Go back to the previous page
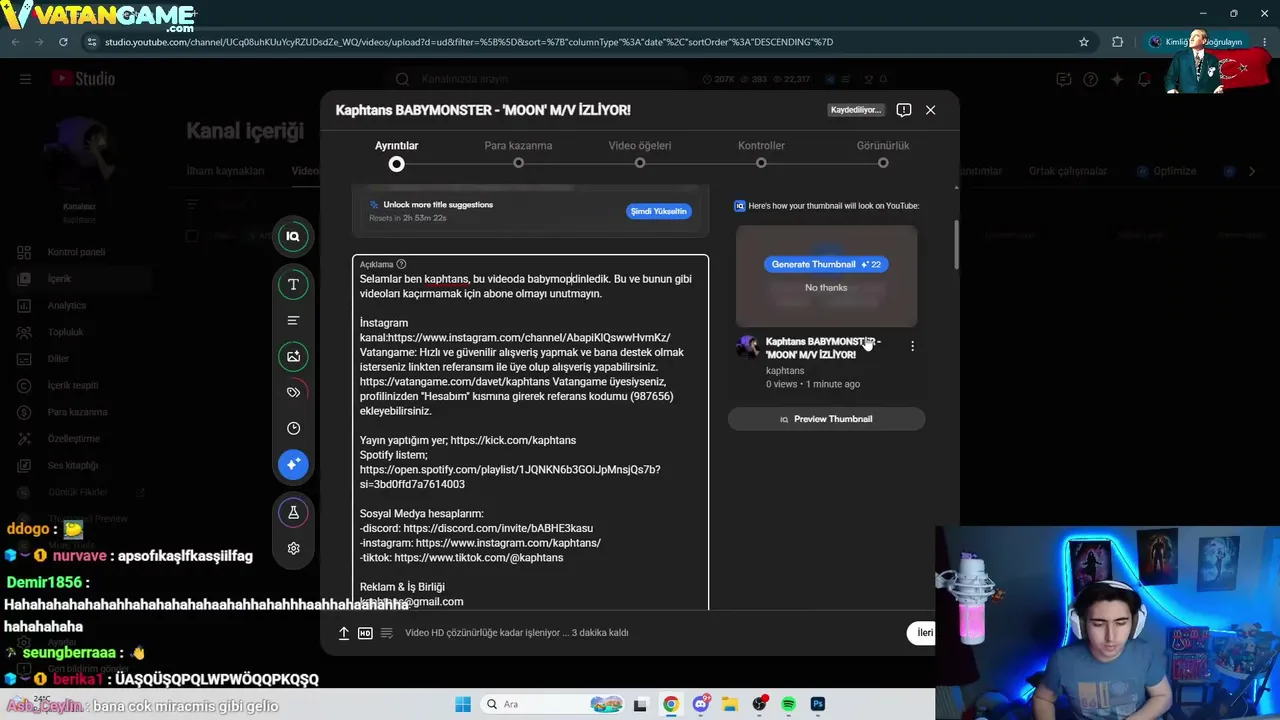The image size is (1280, 720). [x=15, y=42]
